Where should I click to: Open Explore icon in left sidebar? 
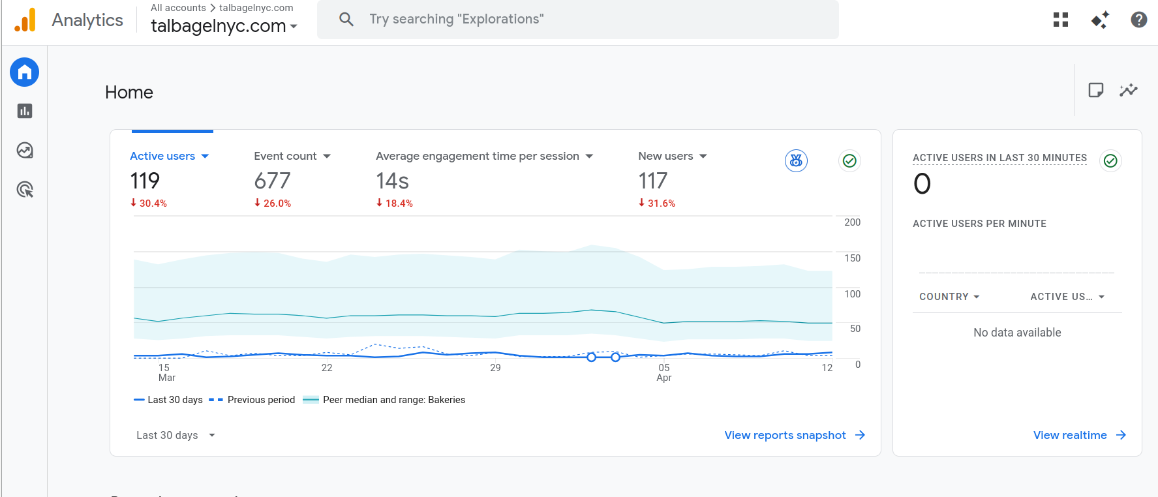pos(24,151)
